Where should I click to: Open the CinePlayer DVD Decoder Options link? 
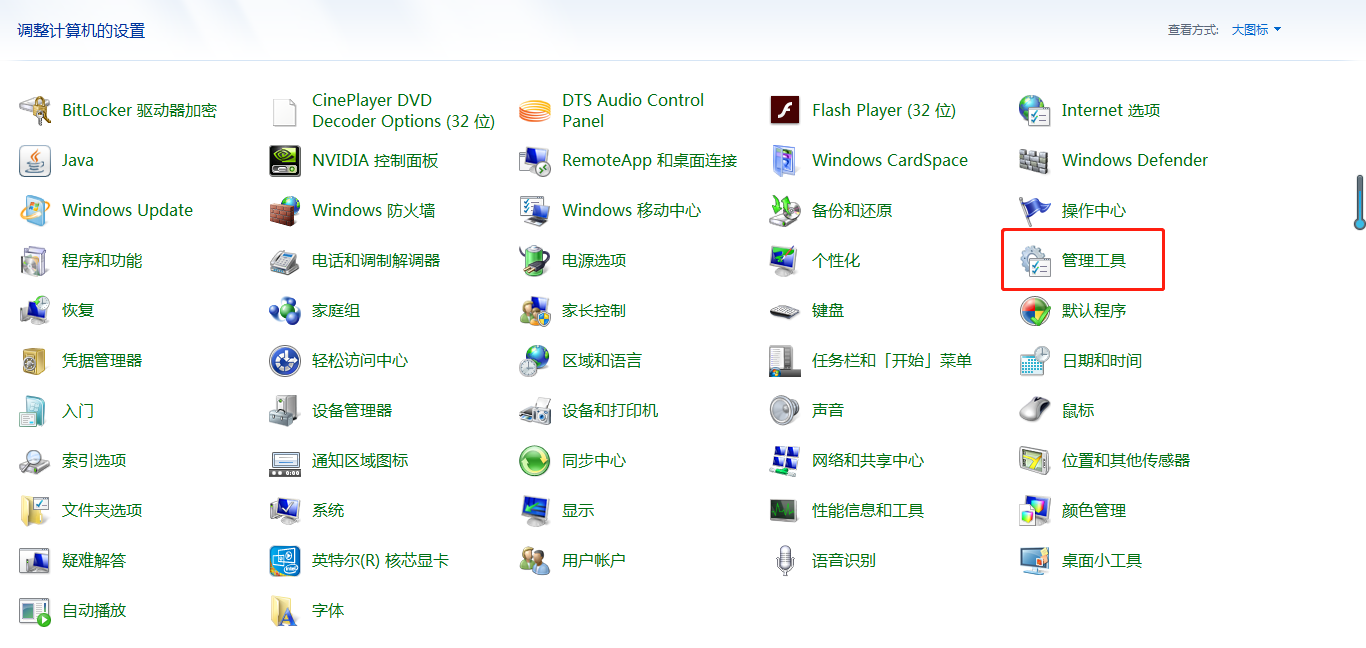pyautogui.click(x=404, y=111)
